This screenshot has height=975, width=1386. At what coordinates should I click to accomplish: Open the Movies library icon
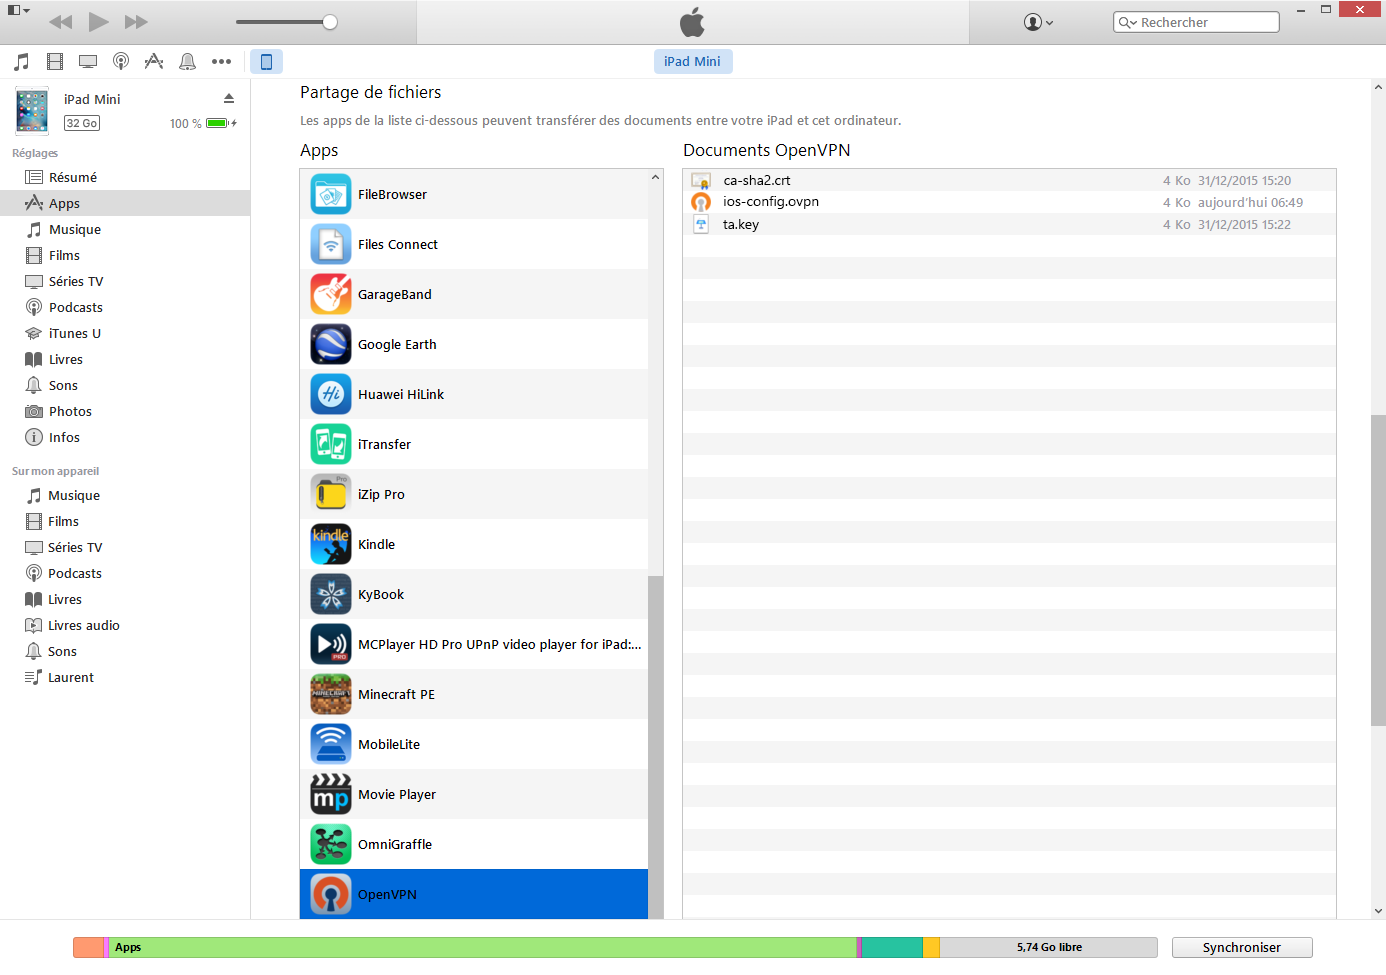tap(55, 62)
